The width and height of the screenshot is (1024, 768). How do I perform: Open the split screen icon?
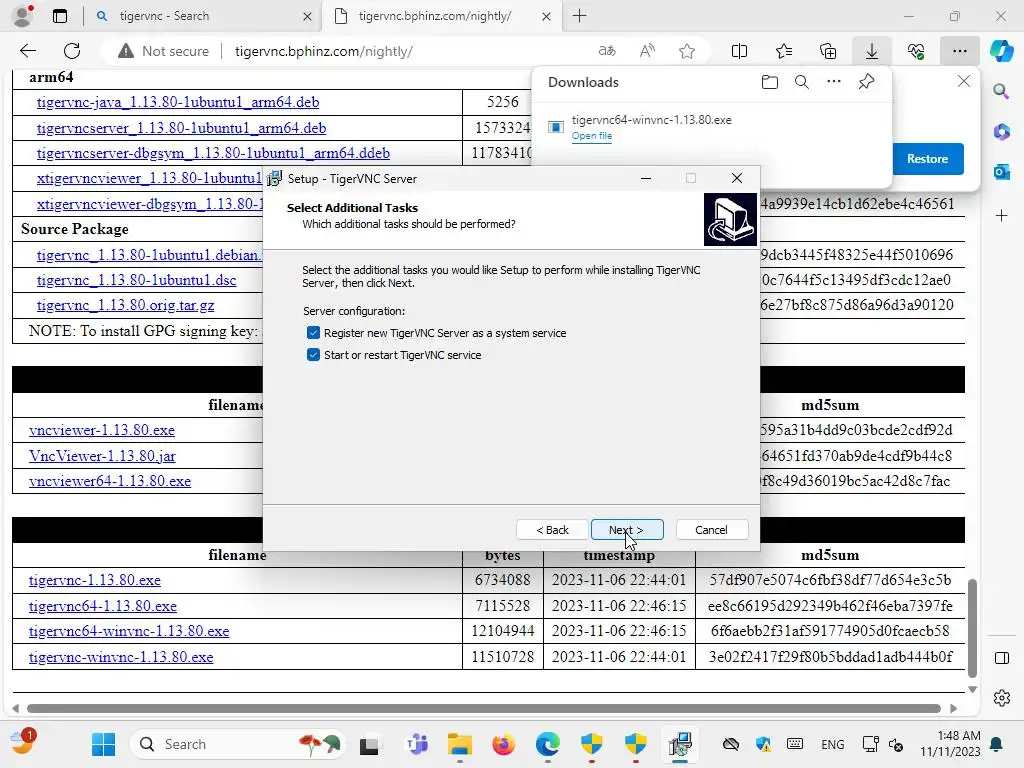pyautogui.click(x=739, y=51)
